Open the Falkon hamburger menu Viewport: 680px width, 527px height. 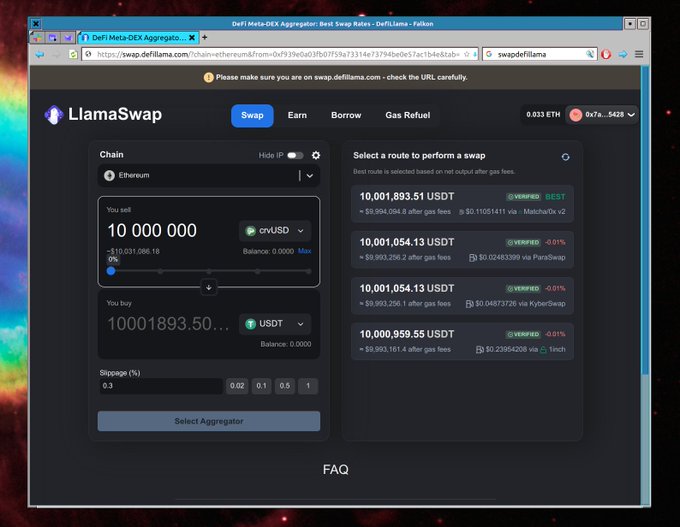point(639,54)
